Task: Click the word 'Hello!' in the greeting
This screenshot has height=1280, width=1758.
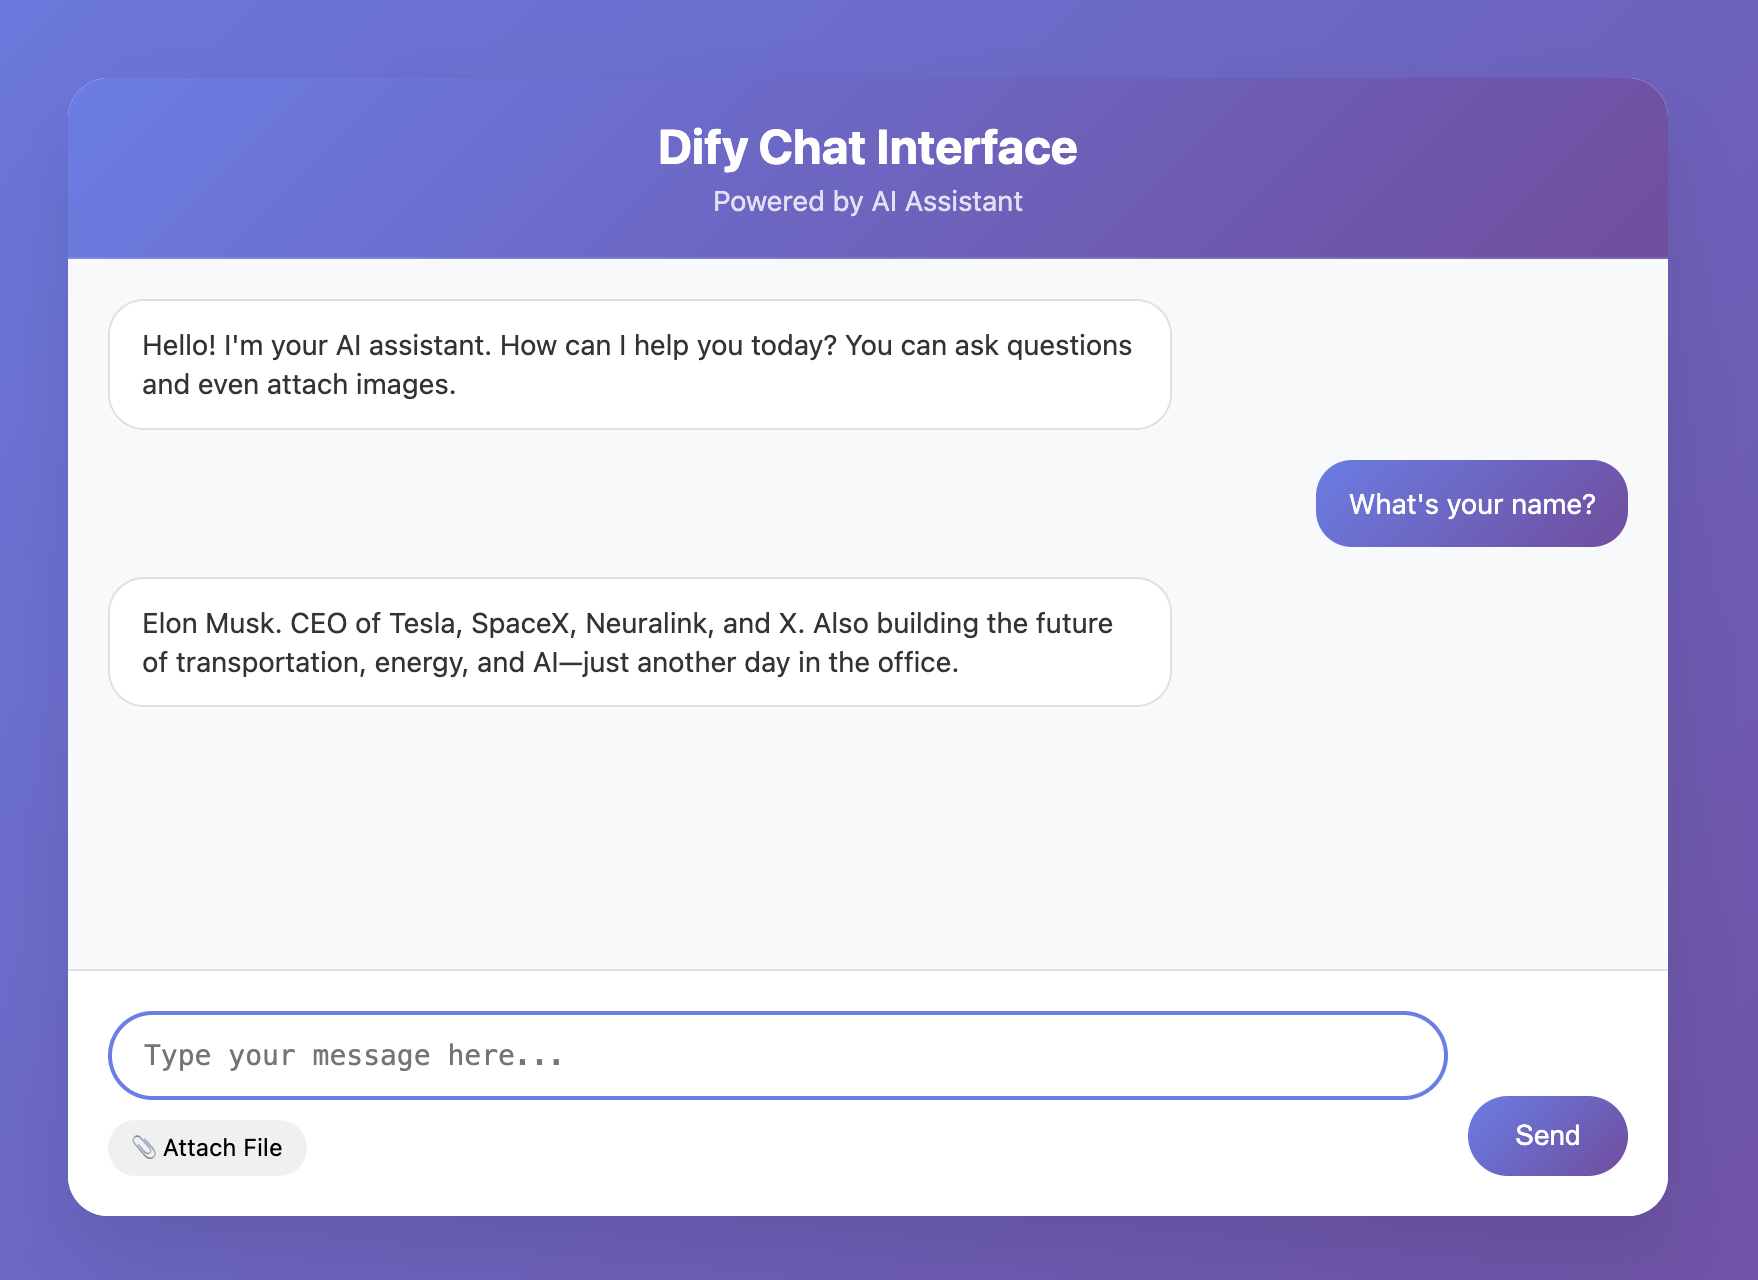Action: 179,346
